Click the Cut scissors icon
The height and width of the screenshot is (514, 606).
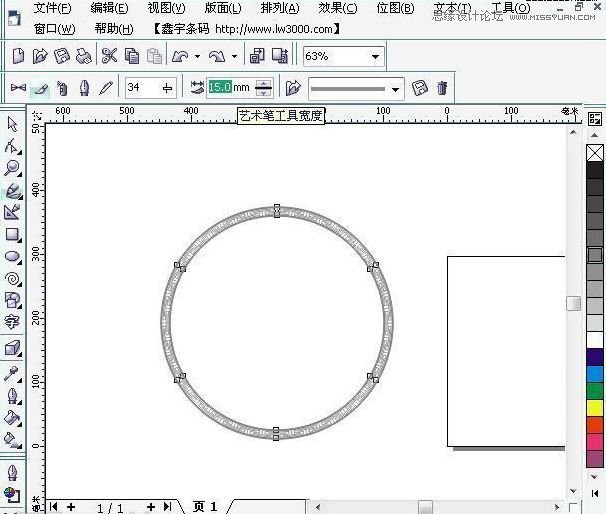coord(109,56)
